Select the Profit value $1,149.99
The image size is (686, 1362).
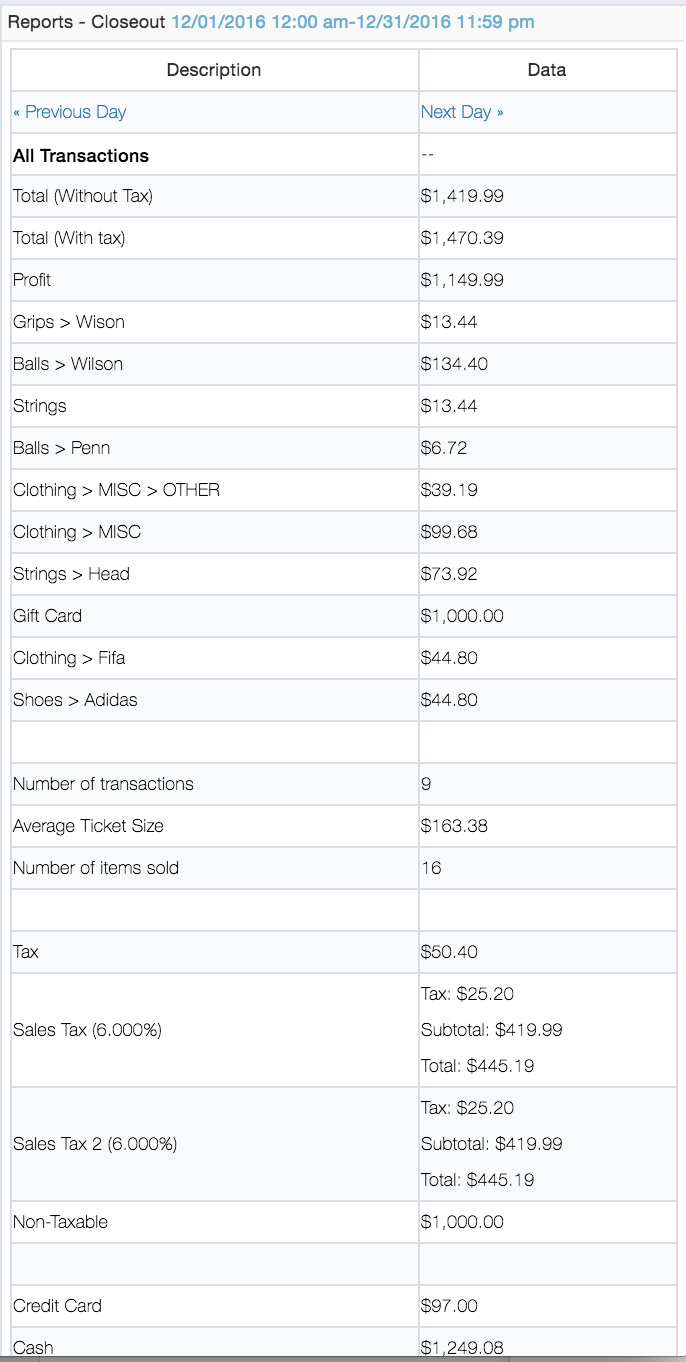[x=462, y=280]
